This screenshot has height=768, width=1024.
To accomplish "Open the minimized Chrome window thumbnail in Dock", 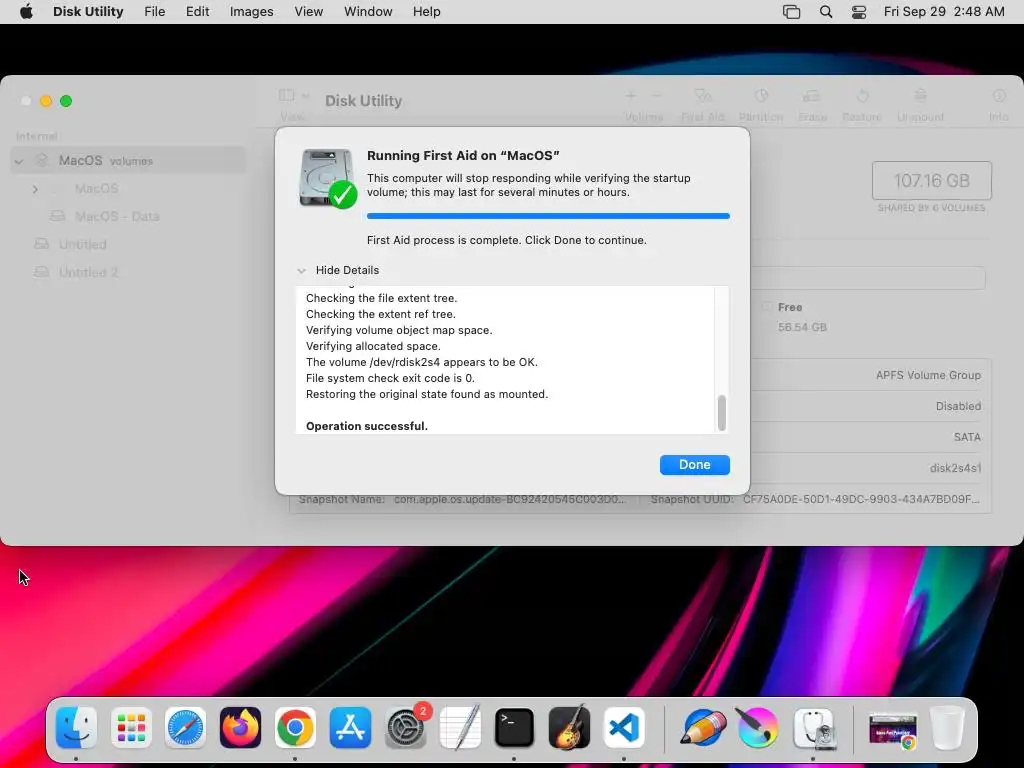I will [892, 730].
